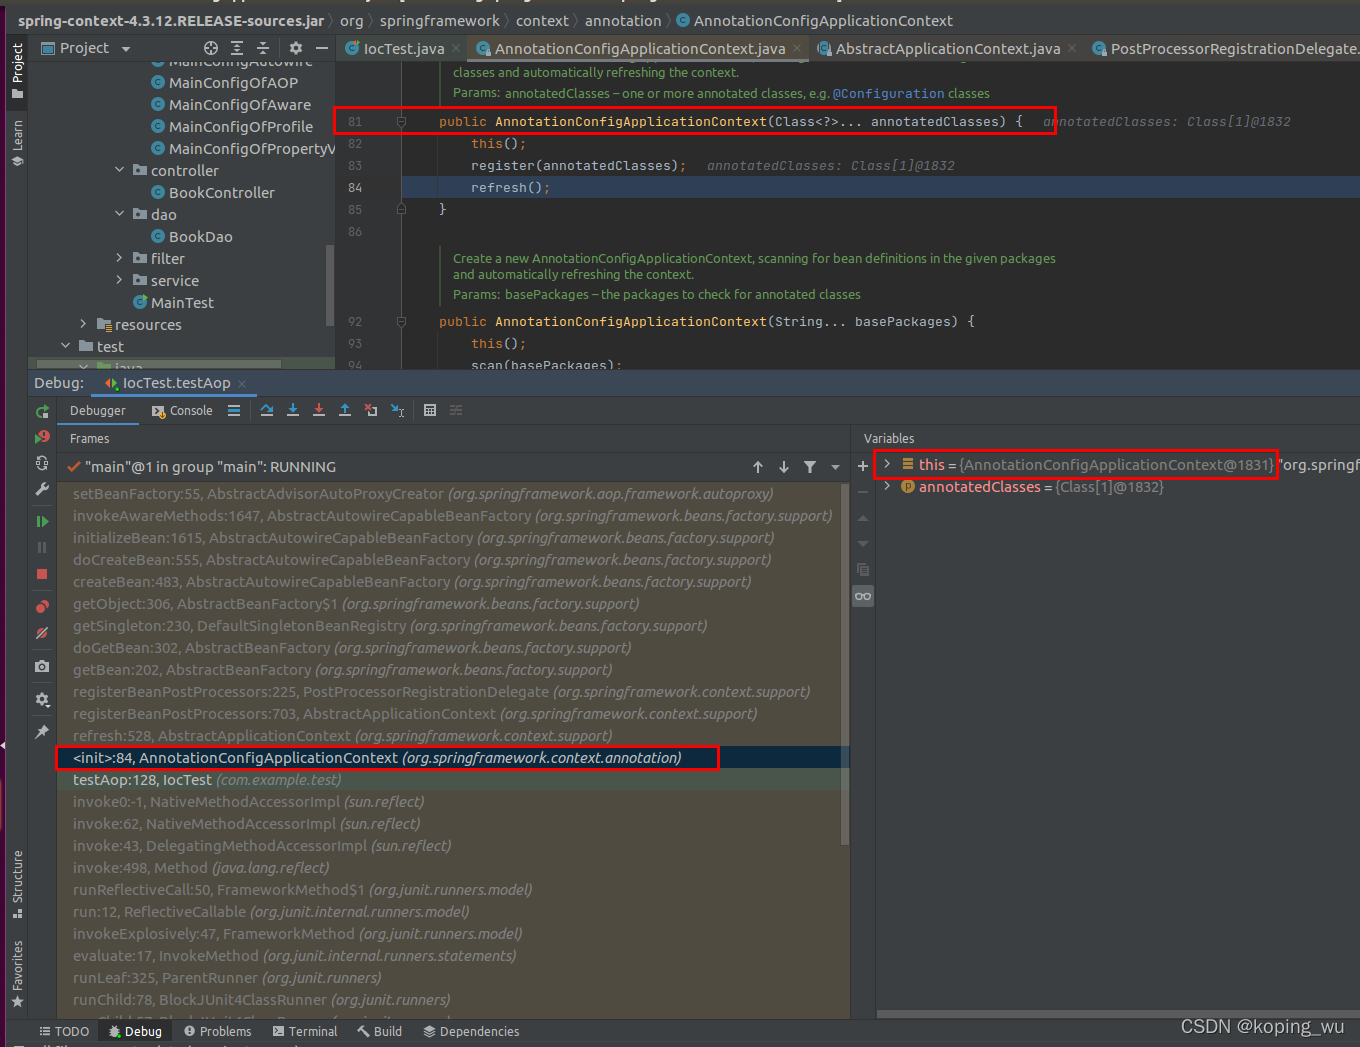This screenshot has height=1047, width=1360.
Task: Open the Terminal tool window tab
Action: [x=305, y=1031]
